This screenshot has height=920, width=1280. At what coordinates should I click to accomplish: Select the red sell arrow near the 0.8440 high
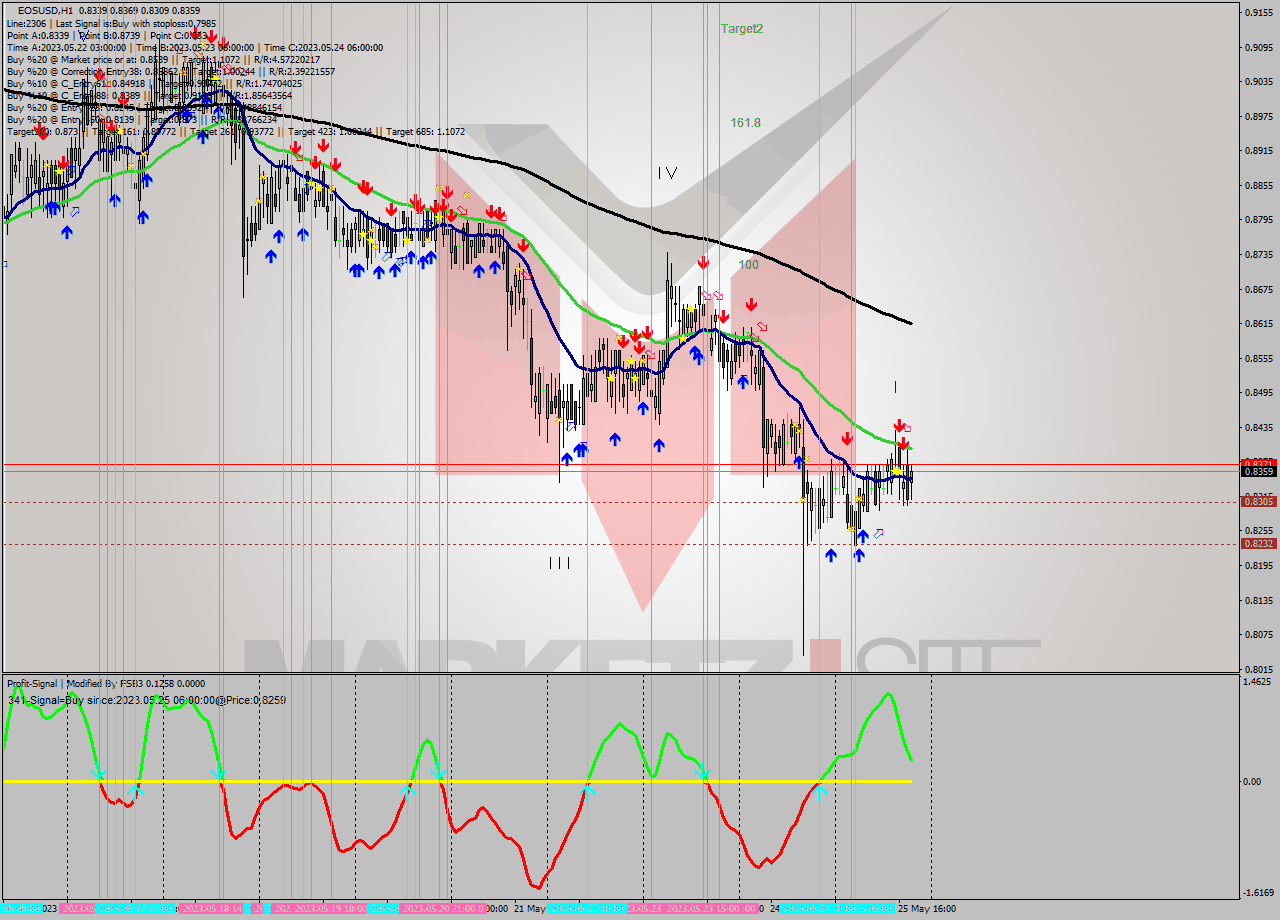[897, 425]
